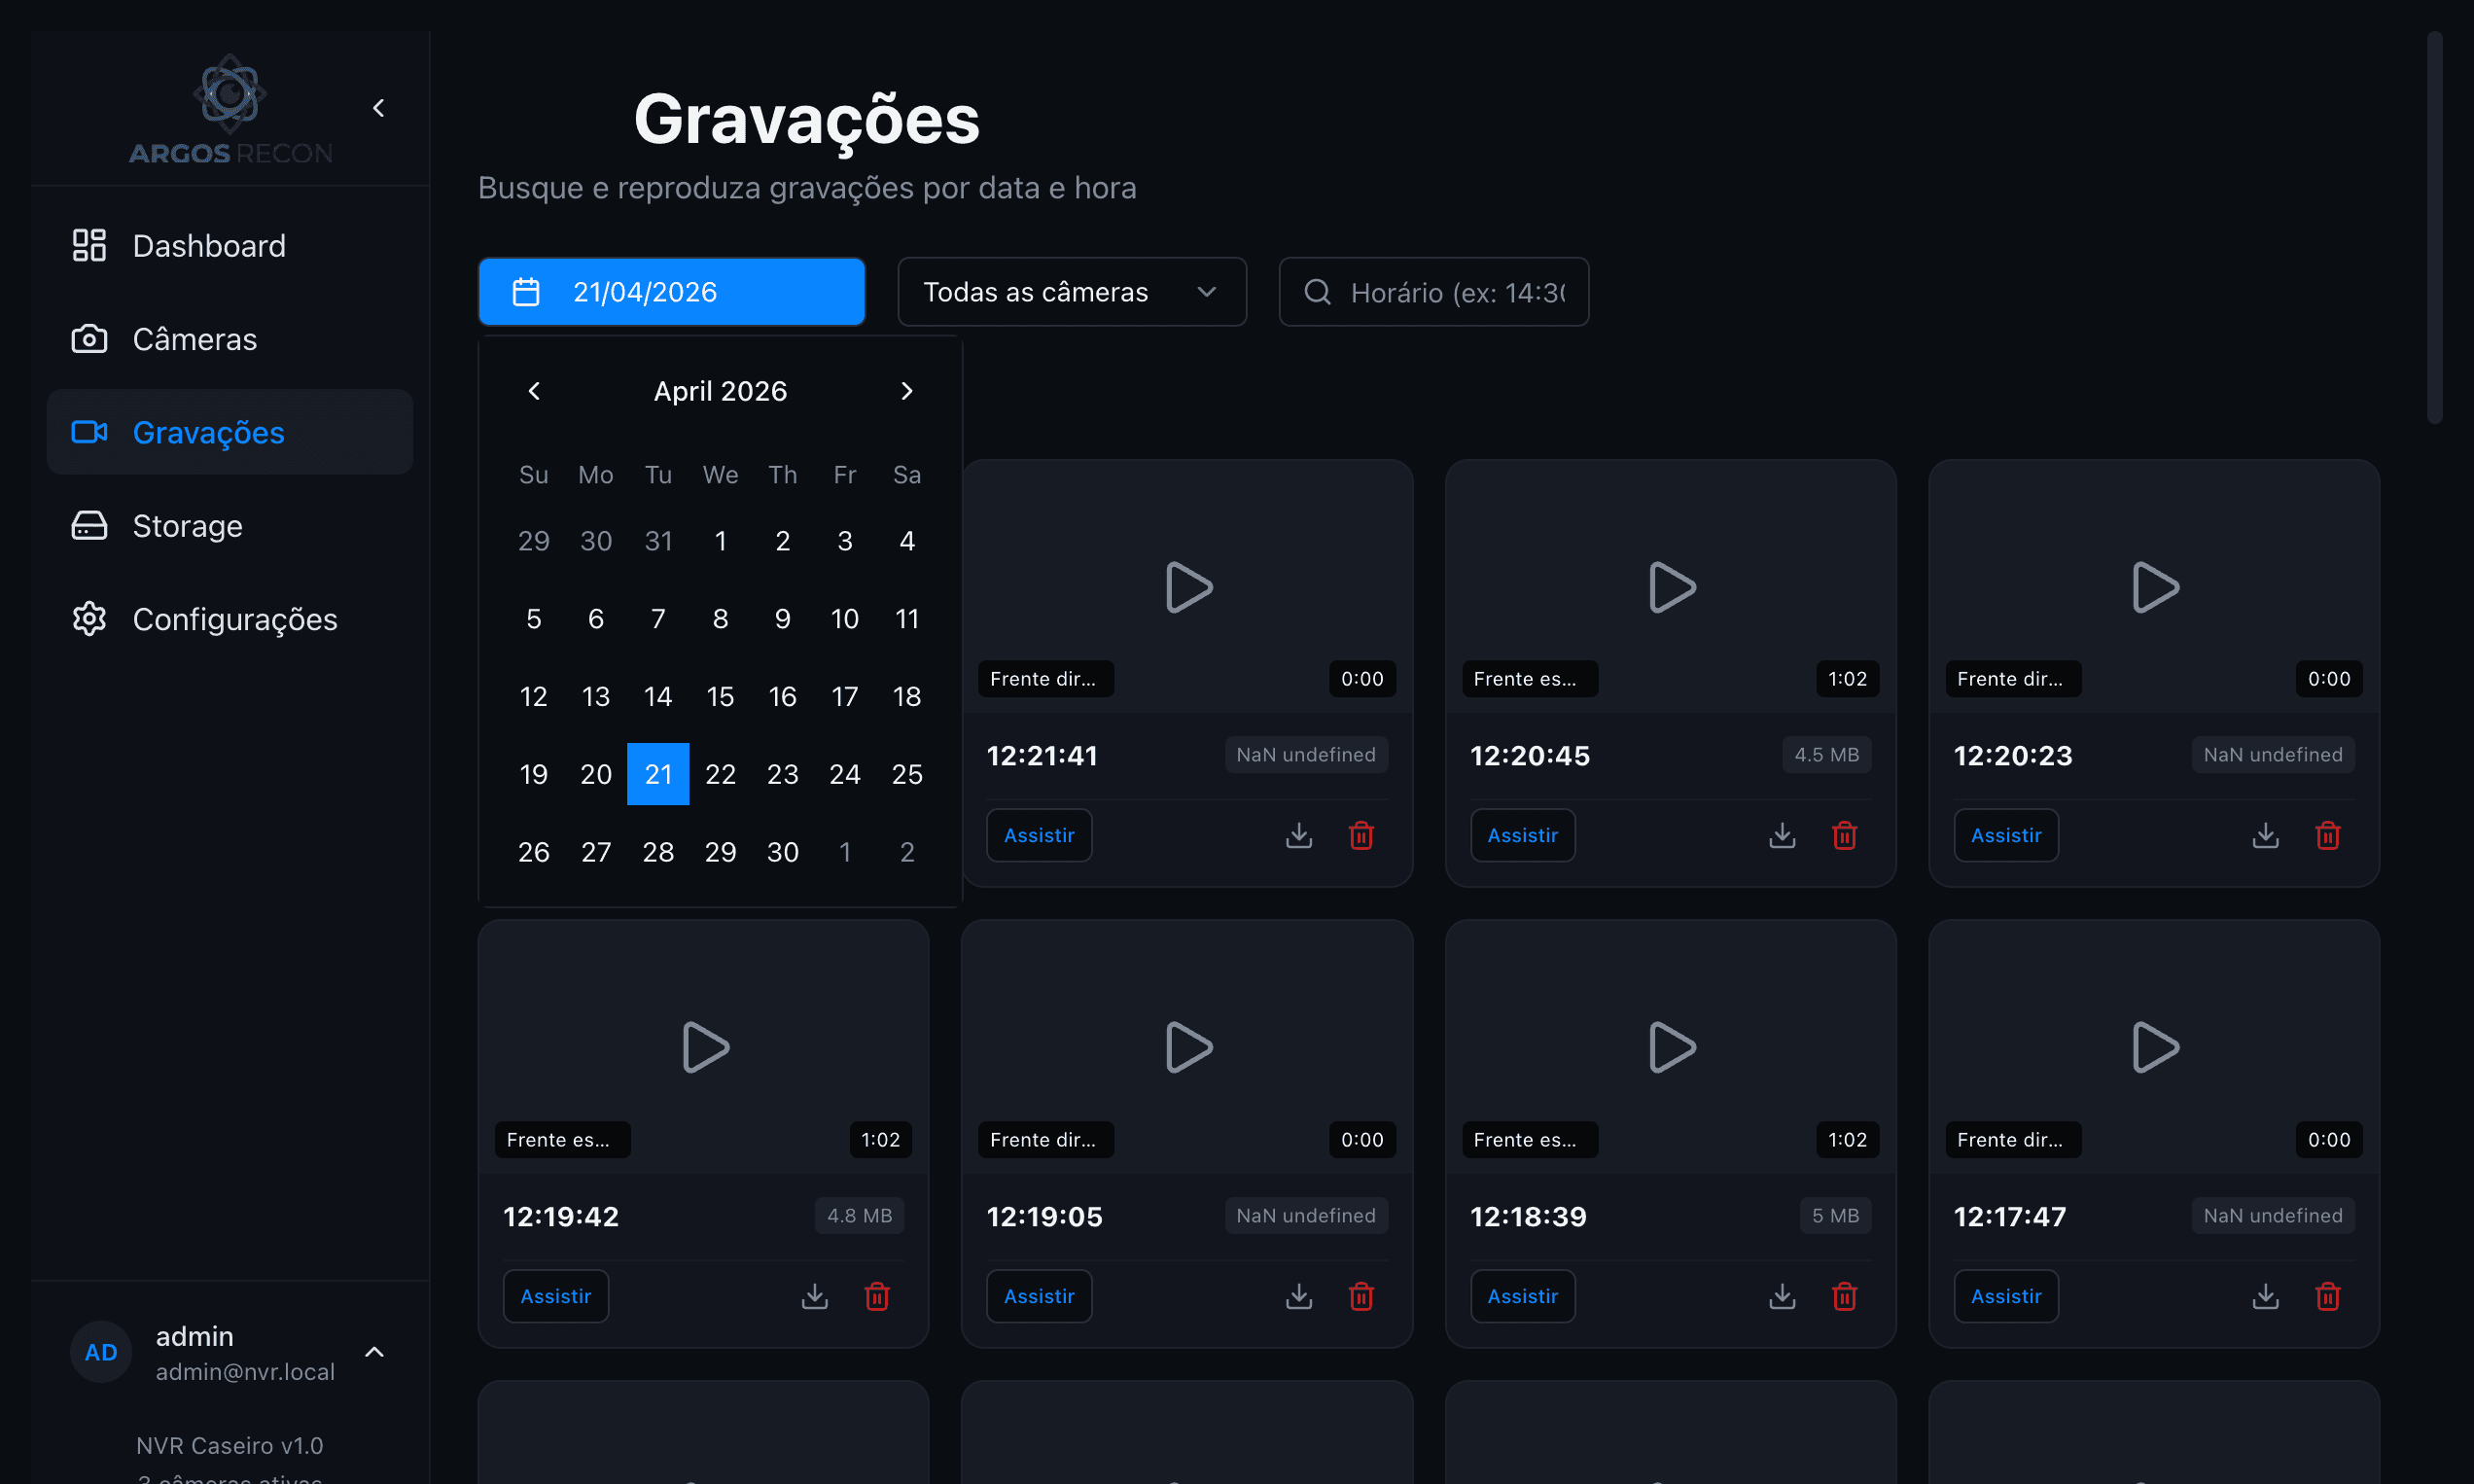2474x1484 pixels.
Task: Pick April 15 in the calendar
Action: coord(720,696)
